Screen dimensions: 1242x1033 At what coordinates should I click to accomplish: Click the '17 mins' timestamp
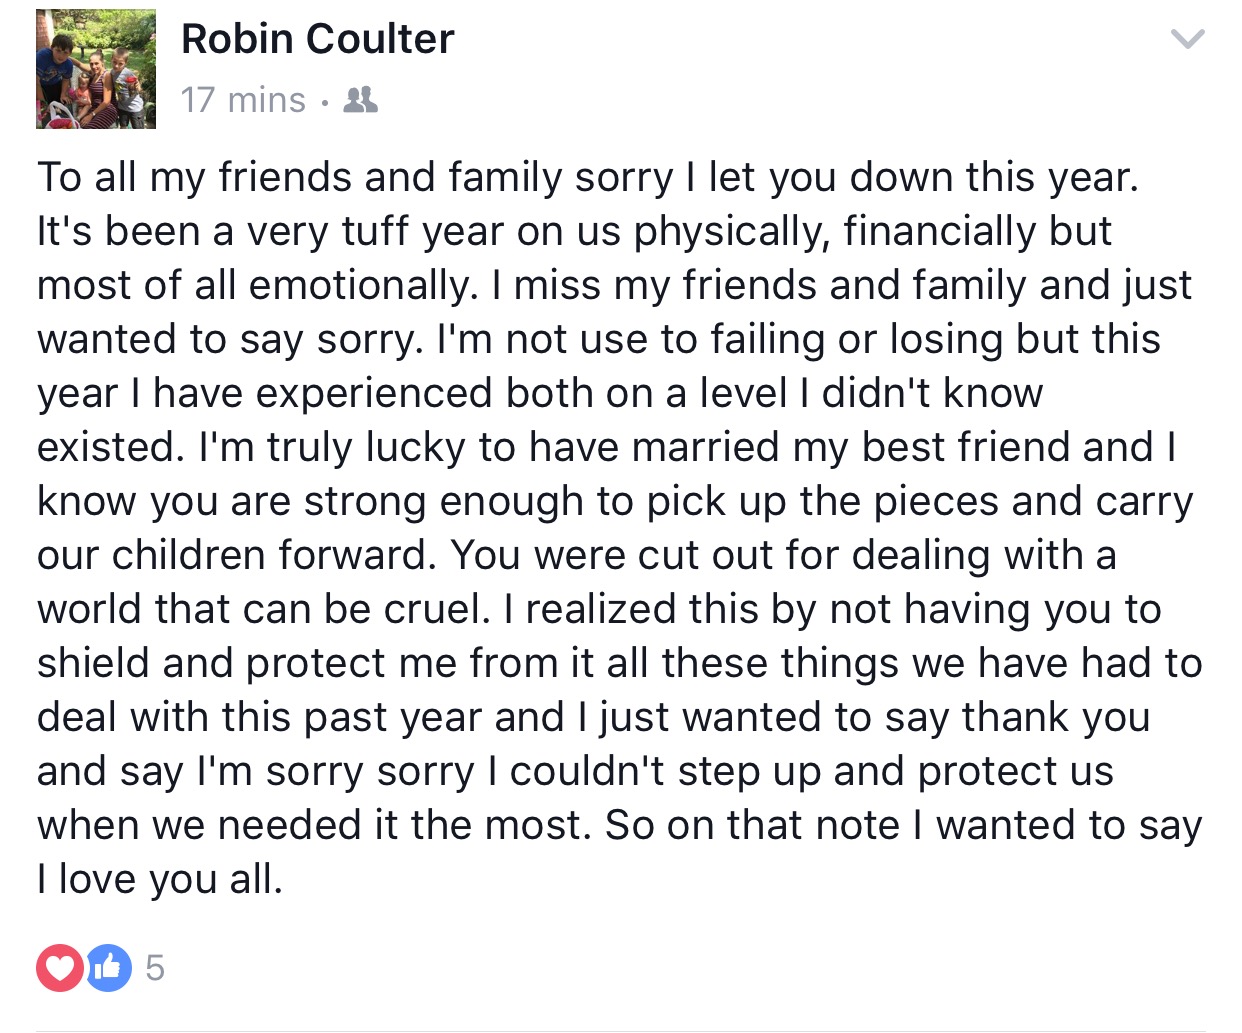(243, 100)
